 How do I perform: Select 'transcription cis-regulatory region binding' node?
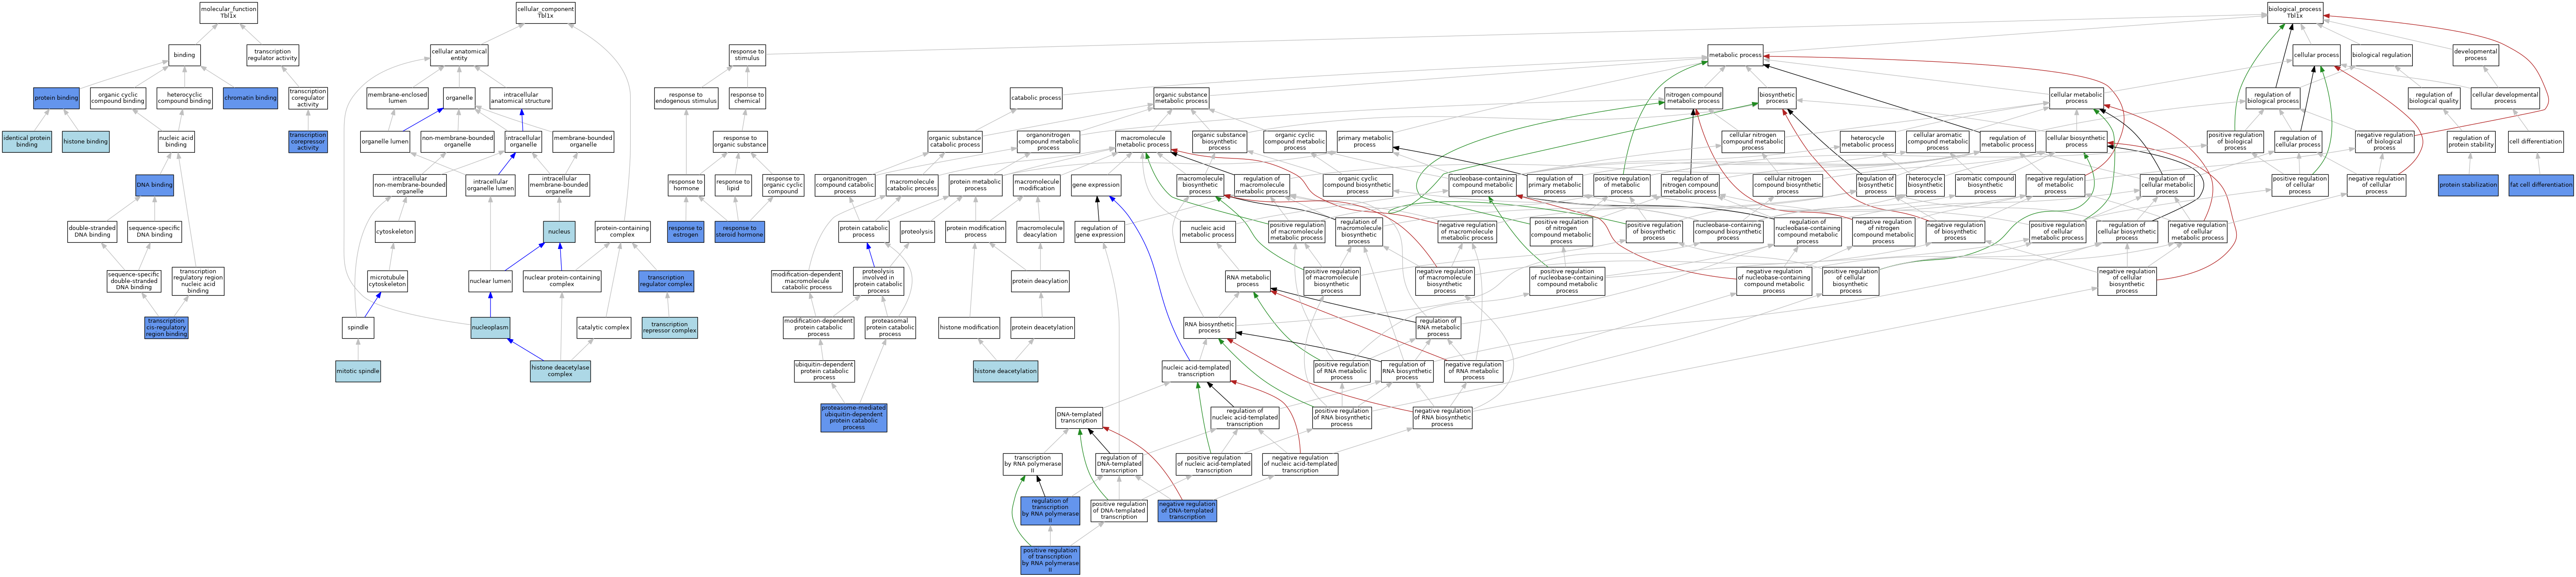pyautogui.click(x=166, y=328)
